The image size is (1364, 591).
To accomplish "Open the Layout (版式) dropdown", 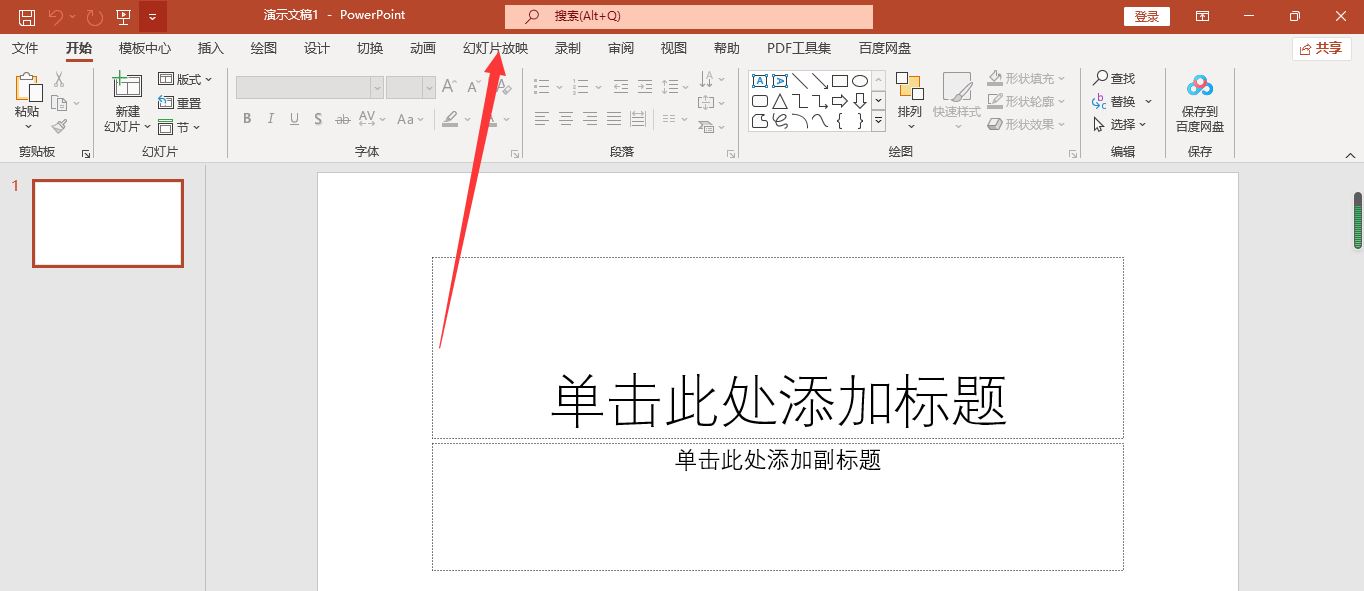I will [x=186, y=79].
